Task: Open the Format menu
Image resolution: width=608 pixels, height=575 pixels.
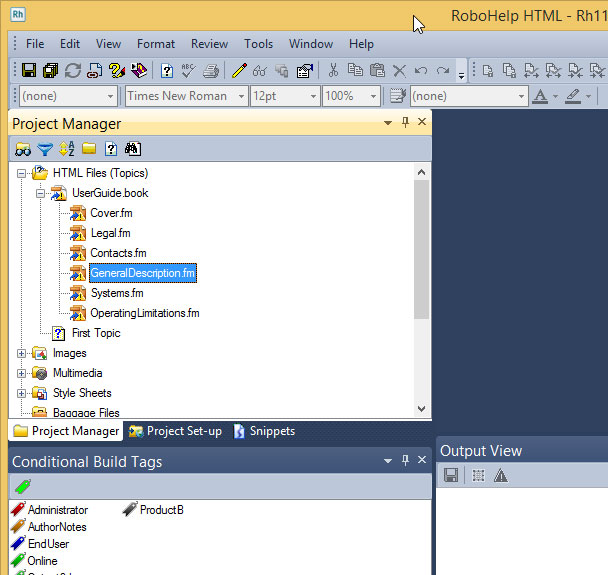Action: tap(155, 44)
